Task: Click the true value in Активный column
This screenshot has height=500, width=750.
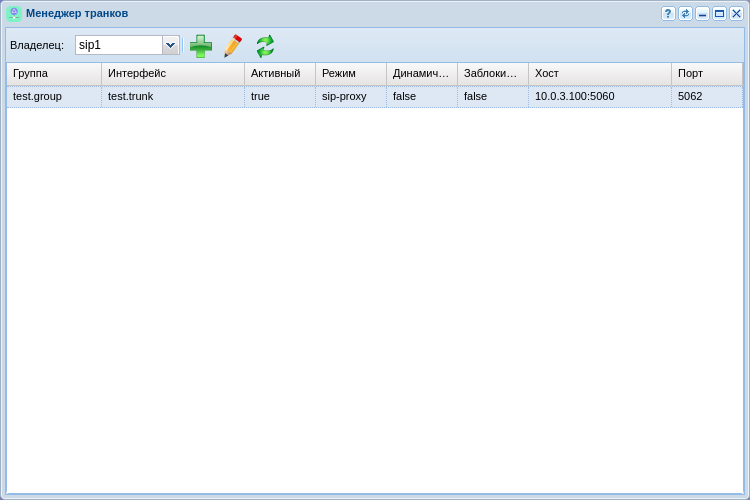Action: pyautogui.click(x=280, y=97)
